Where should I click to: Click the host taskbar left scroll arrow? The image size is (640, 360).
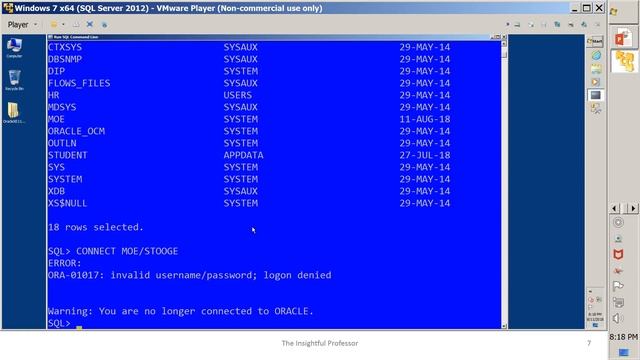615,208
